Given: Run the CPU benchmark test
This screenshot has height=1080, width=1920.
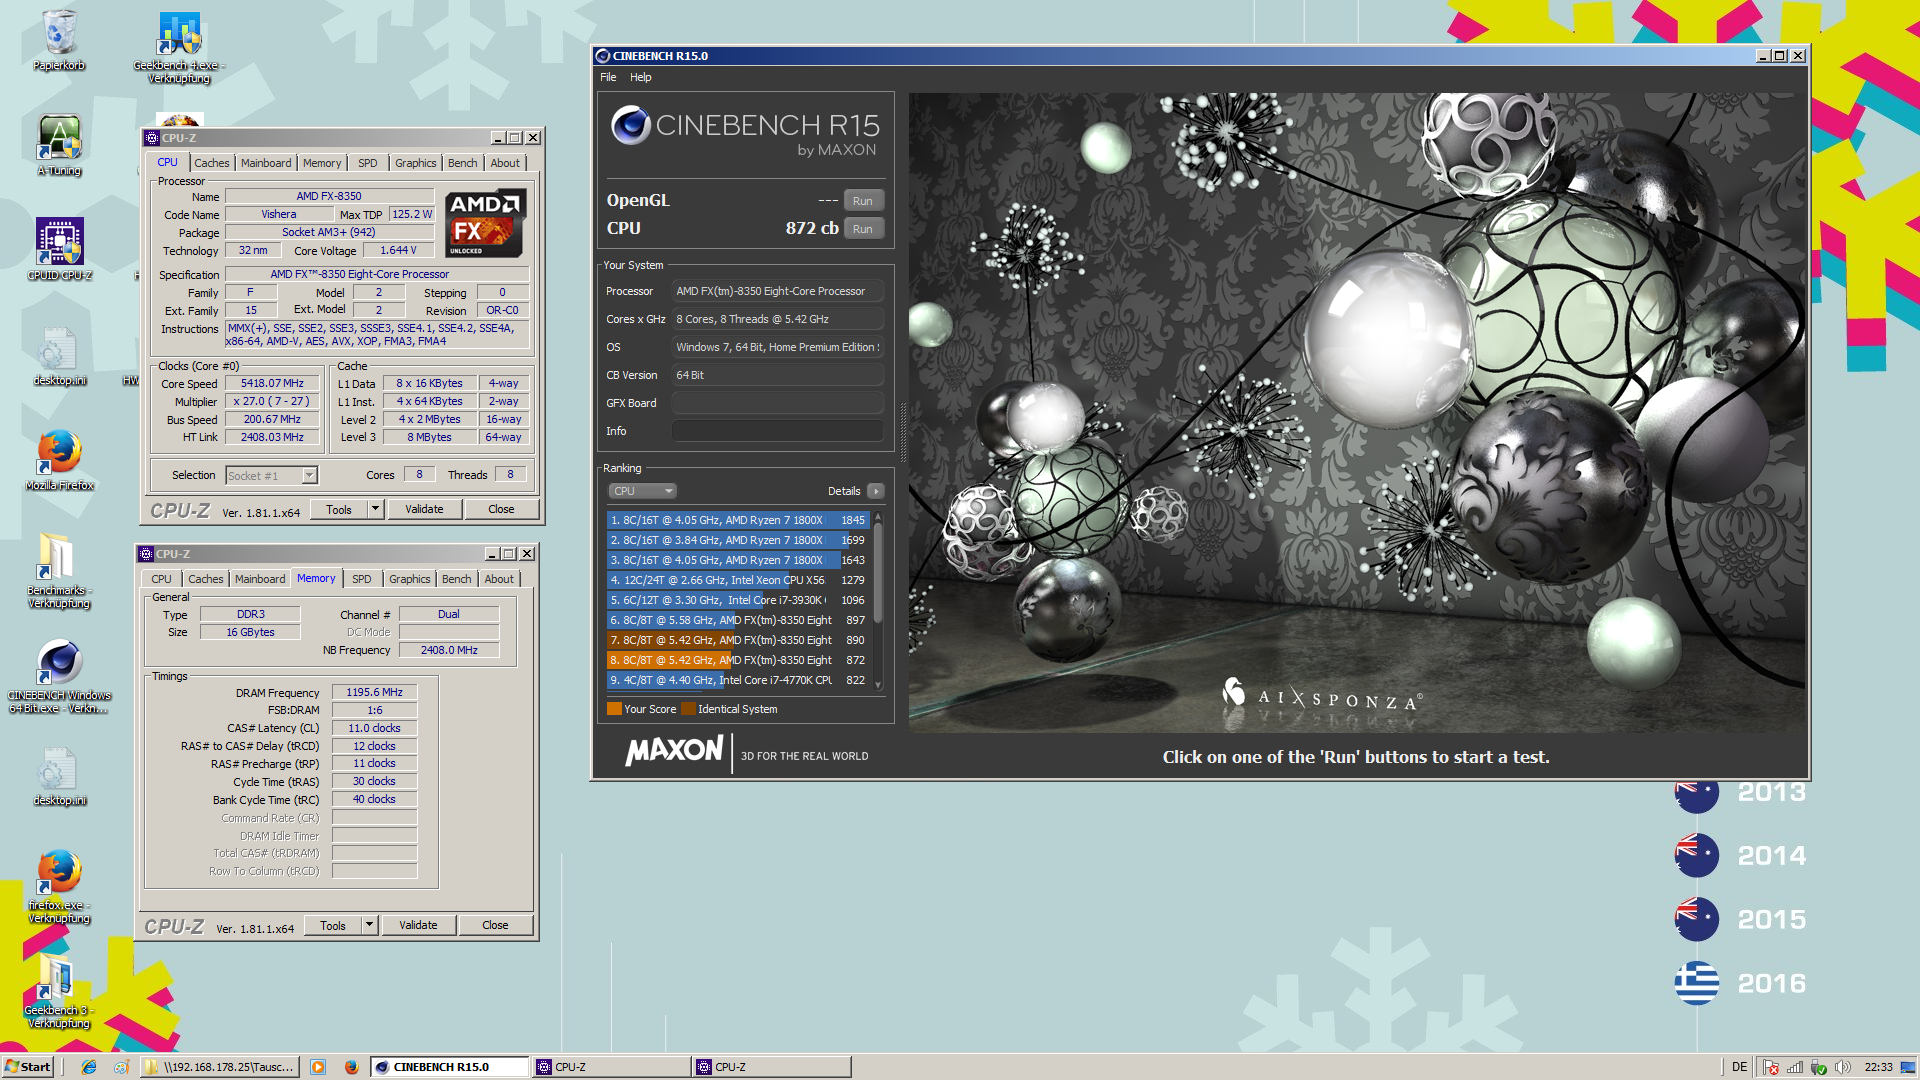Looking at the screenshot, I should [x=863, y=229].
